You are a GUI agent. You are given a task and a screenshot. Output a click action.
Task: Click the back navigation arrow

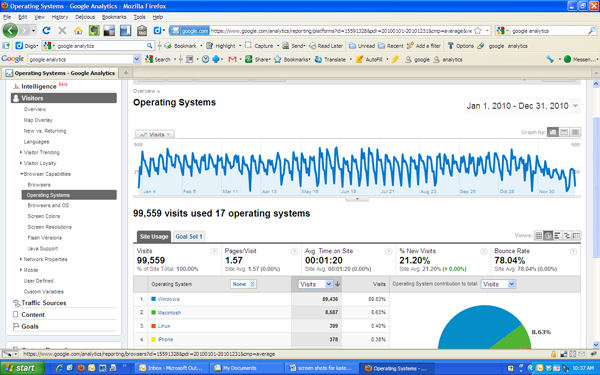click(10, 30)
